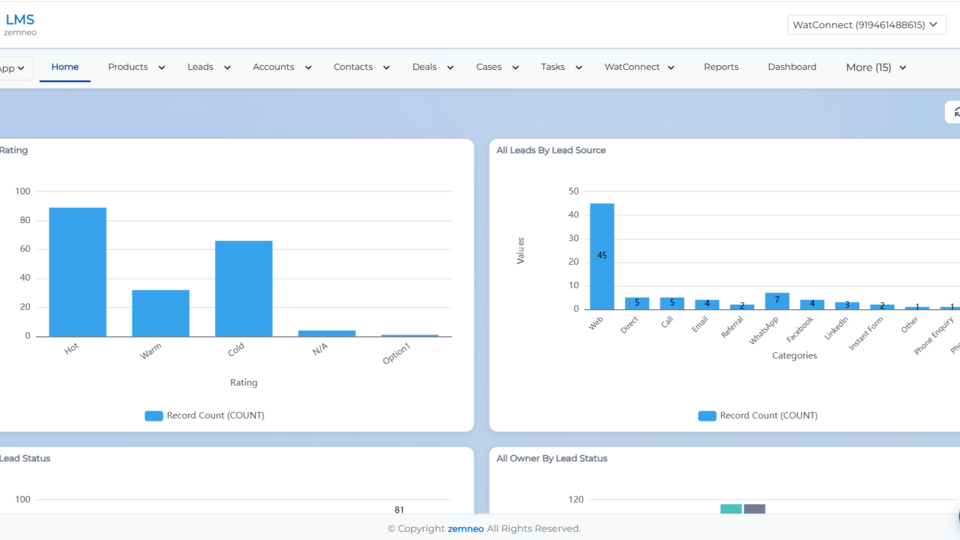This screenshot has height=540, width=960.
Task: Expand the Contacts dropdown chevron
Action: point(386,68)
